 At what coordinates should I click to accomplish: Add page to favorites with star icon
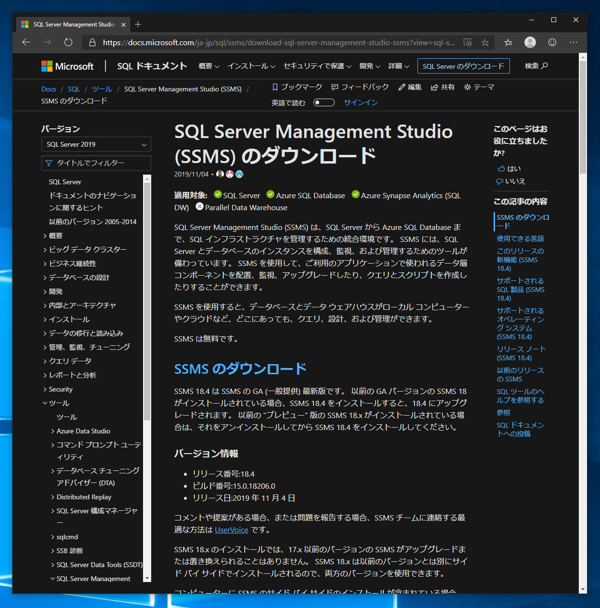(x=485, y=43)
